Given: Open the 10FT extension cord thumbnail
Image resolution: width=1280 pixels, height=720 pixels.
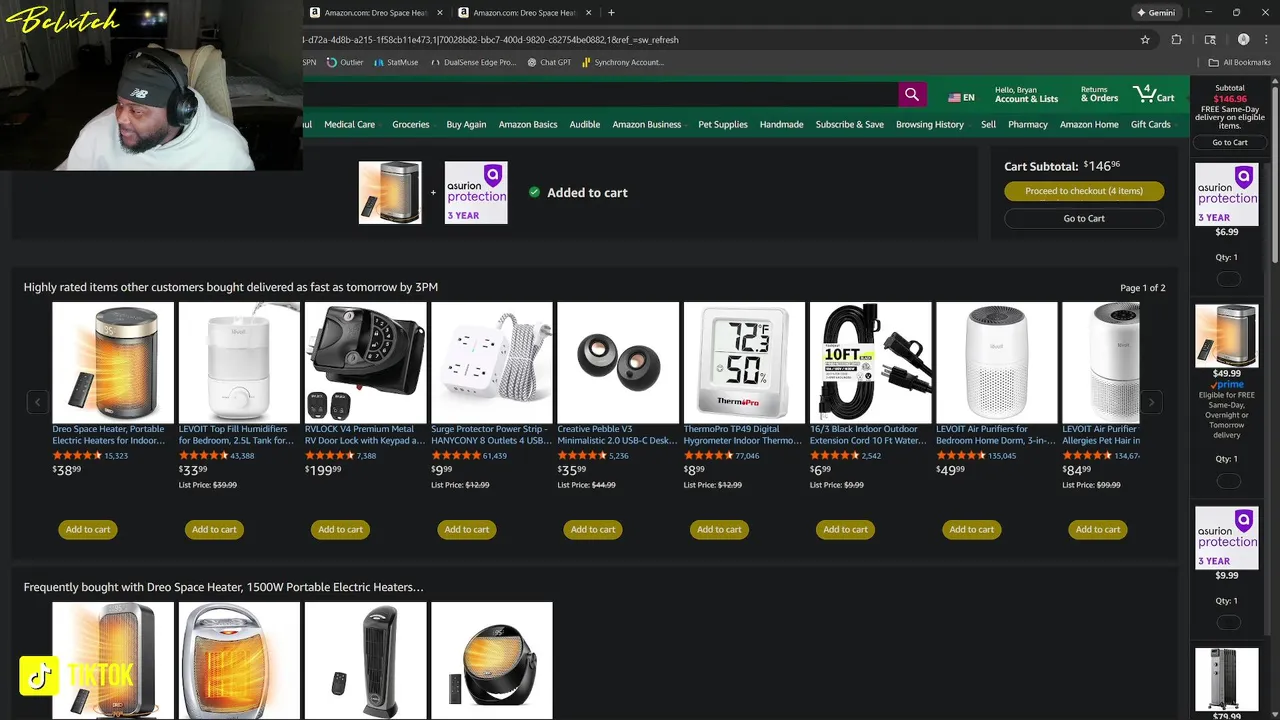Looking at the screenshot, I should (x=870, y=362).
